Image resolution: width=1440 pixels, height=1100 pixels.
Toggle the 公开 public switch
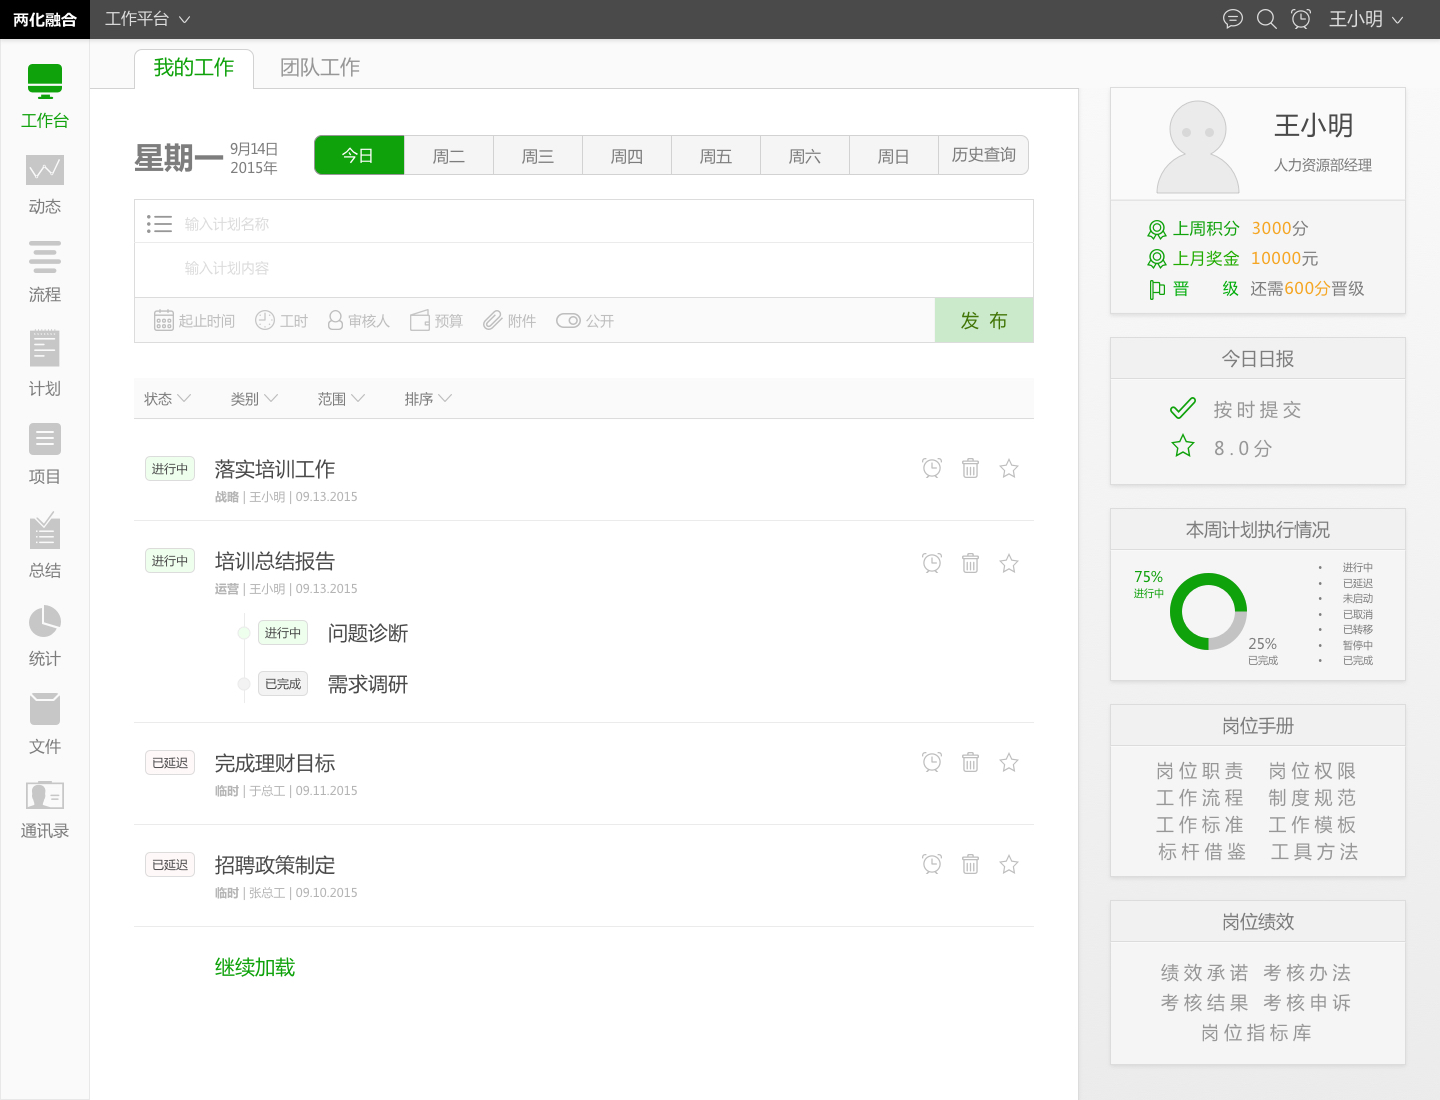tap(568, 321)
